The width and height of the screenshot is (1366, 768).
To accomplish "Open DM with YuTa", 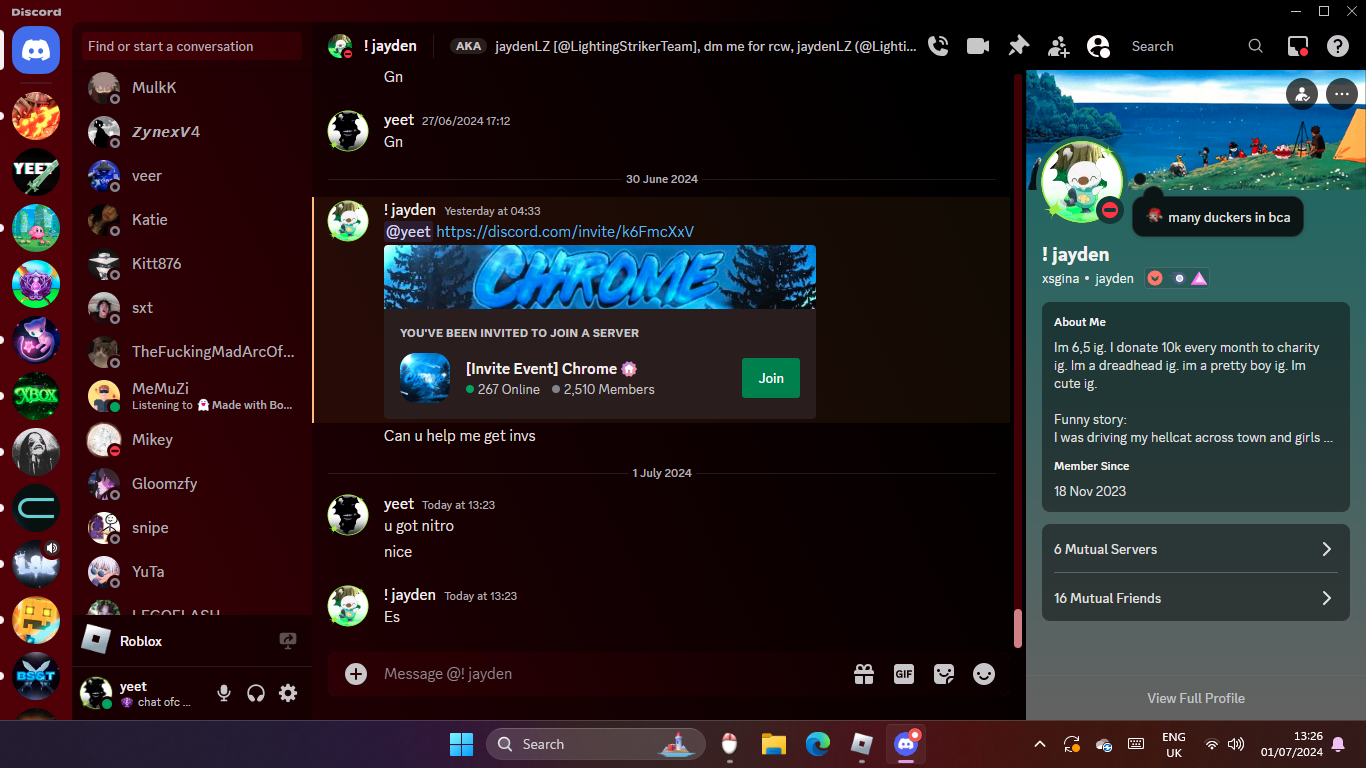I will (192, 572).
